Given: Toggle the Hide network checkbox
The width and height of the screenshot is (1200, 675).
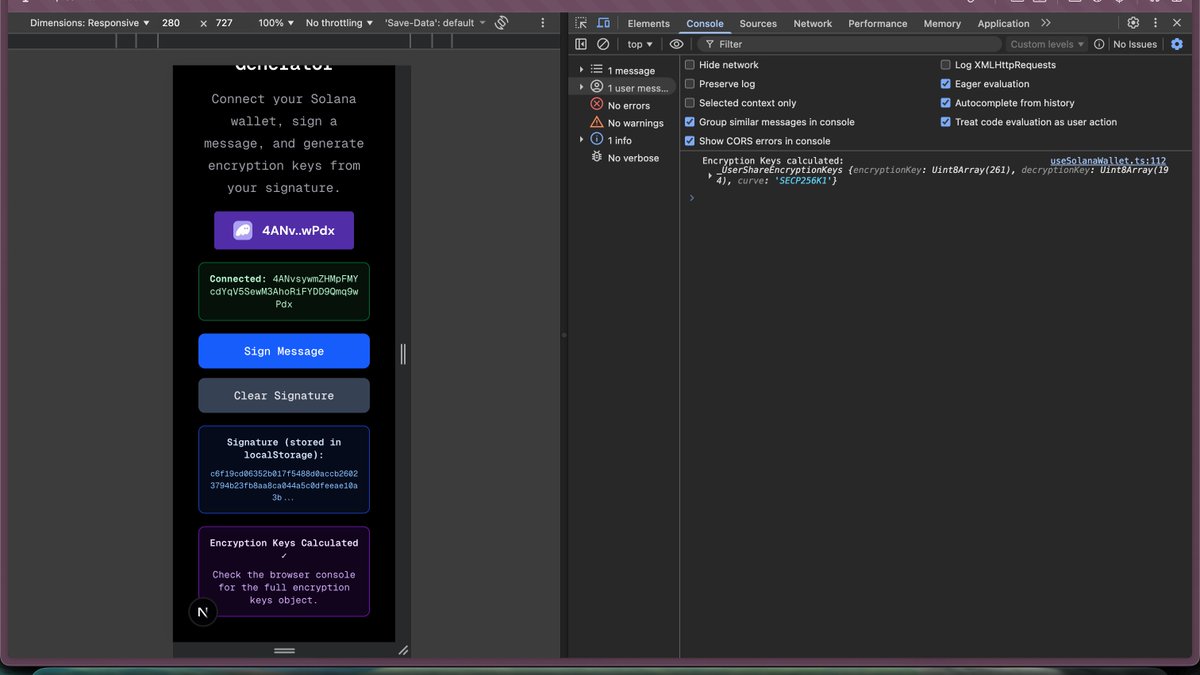Looking at the screenshot, I should 690,65.
